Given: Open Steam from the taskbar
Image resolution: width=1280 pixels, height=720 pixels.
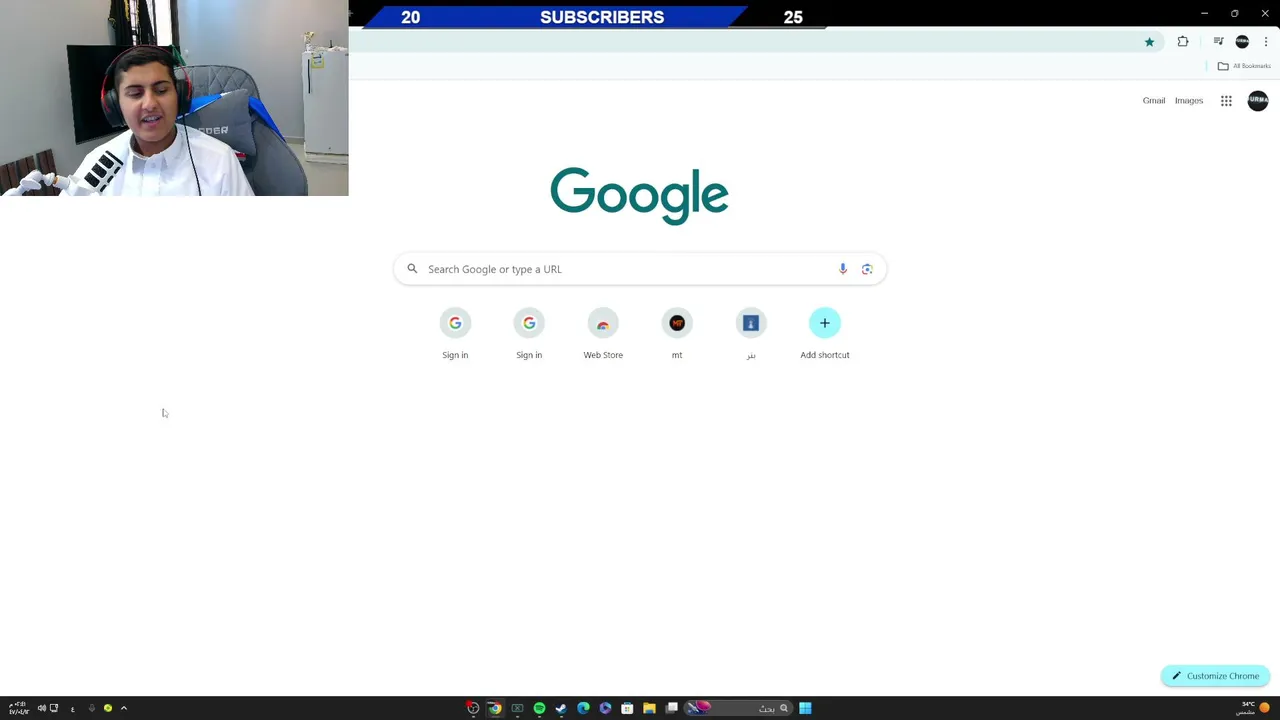Looking at the screenshot, I should pos(561,708).
